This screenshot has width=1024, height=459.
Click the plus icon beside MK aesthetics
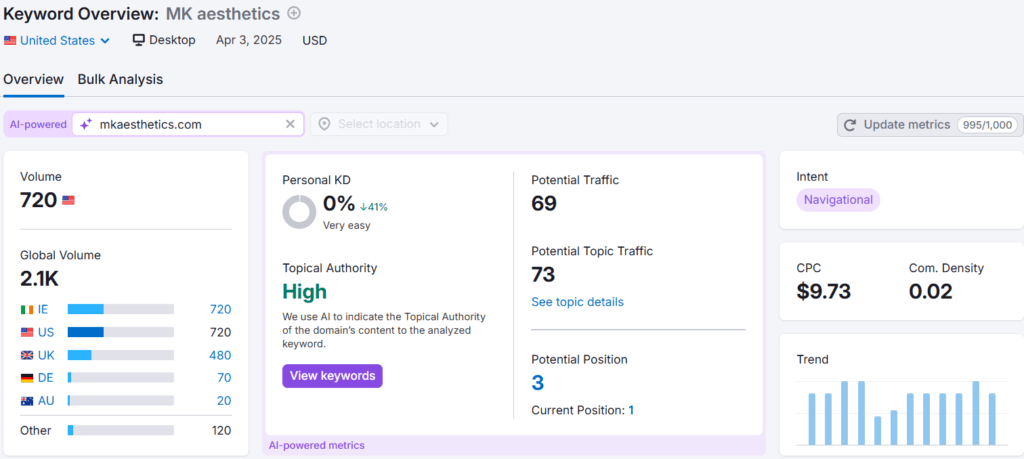(295, 13)
